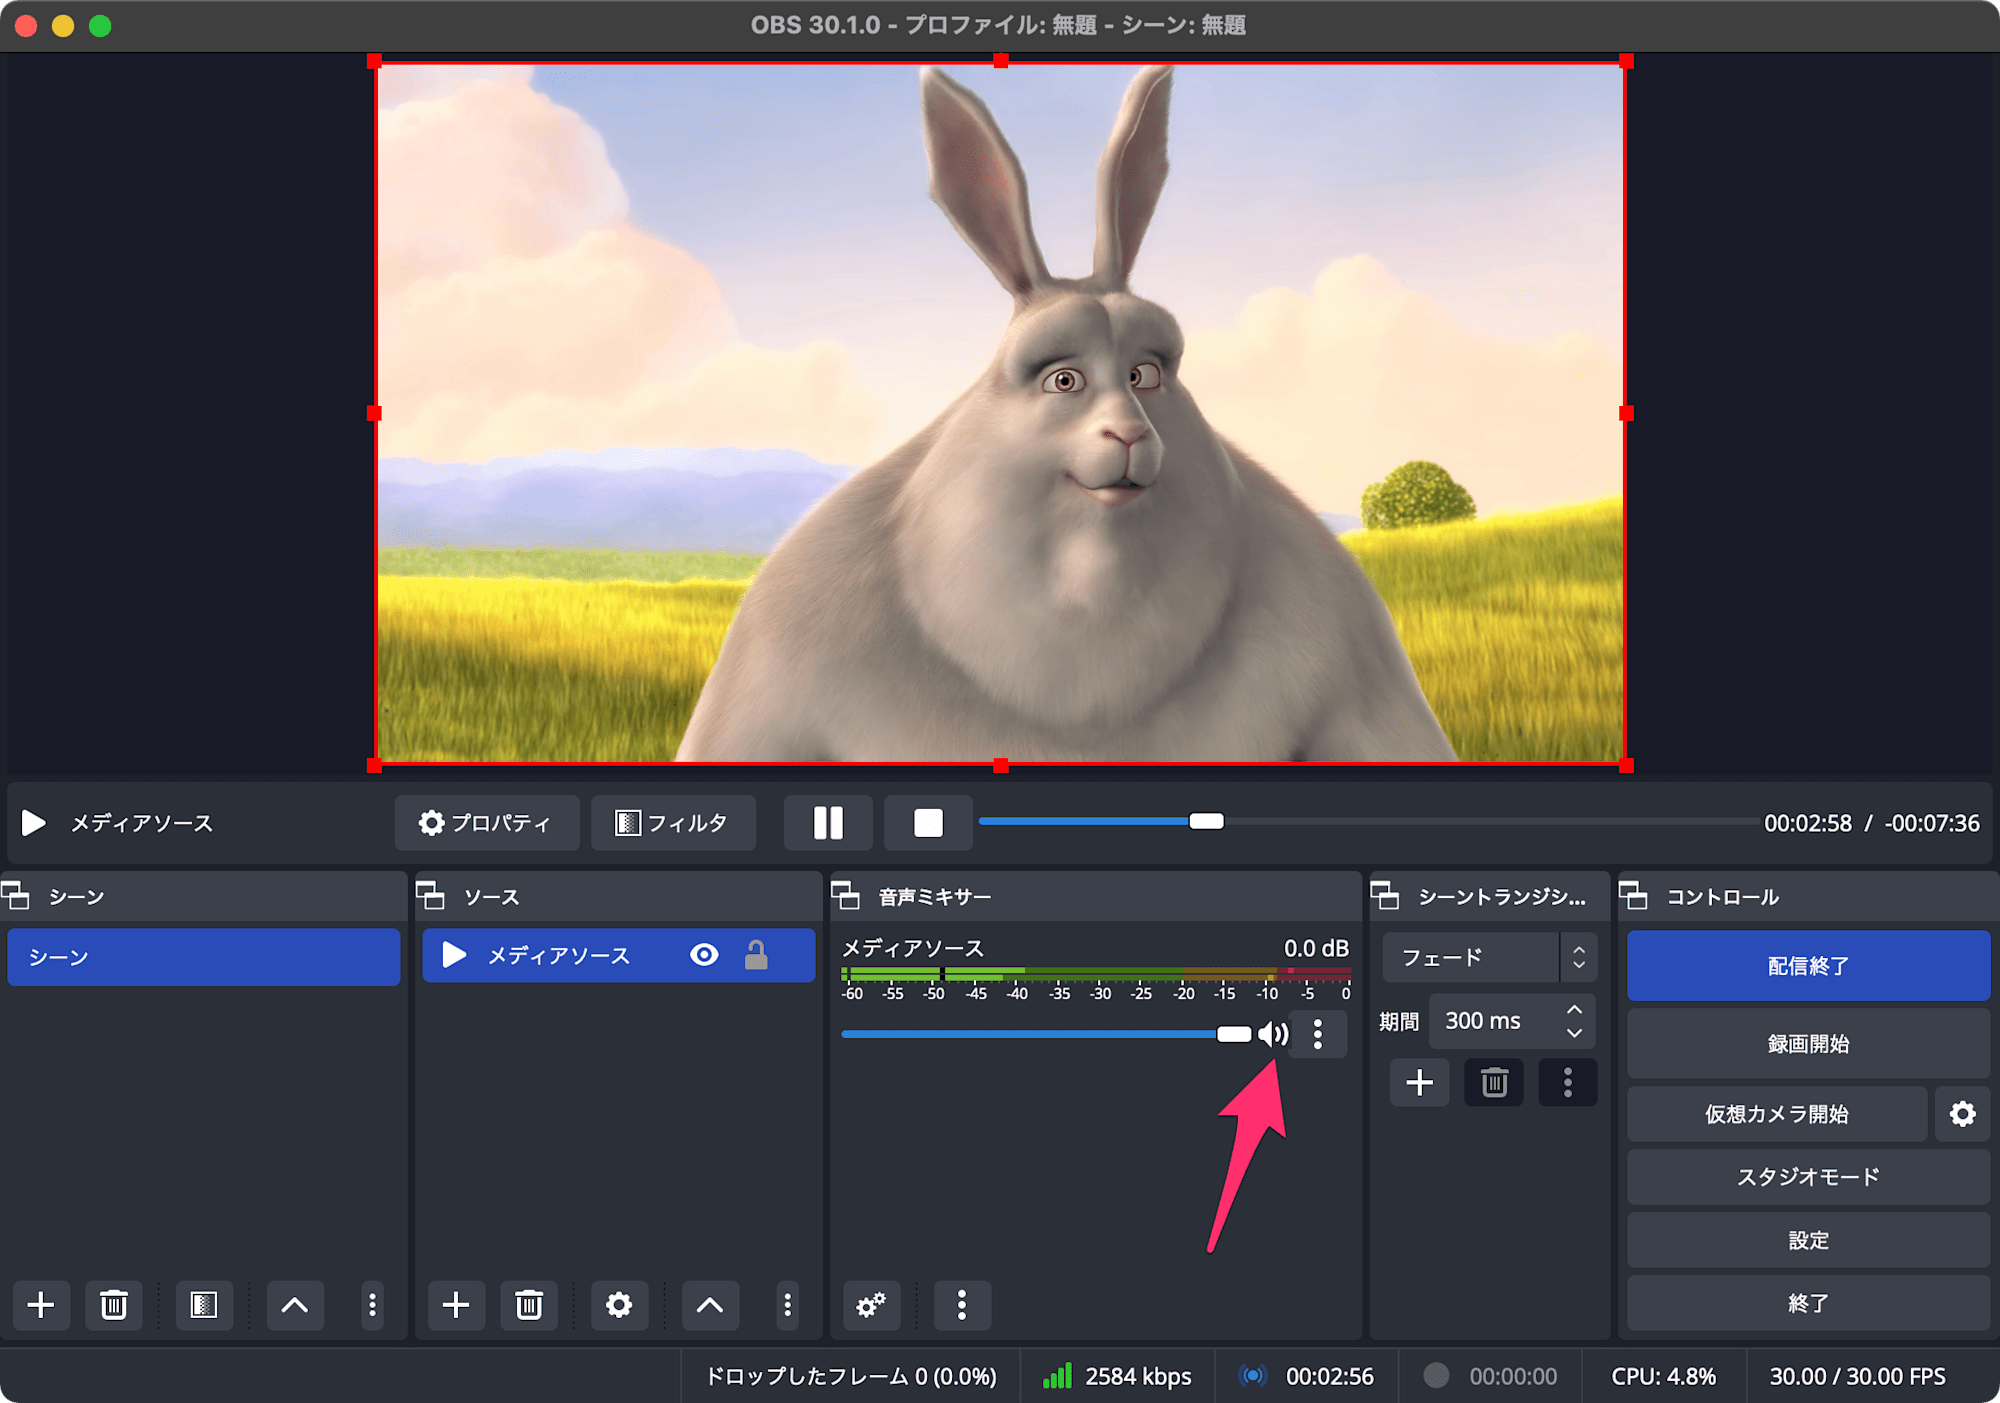Click the -00:07:36 remaining time label
The width and height of the screenshot is (2000, 1403).
[1932, 823]
